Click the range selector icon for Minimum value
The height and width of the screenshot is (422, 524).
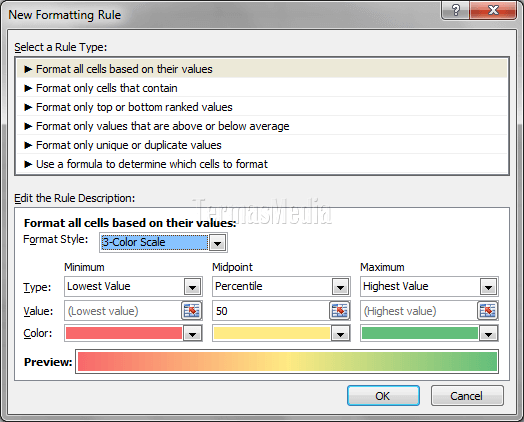pos(191,311)
